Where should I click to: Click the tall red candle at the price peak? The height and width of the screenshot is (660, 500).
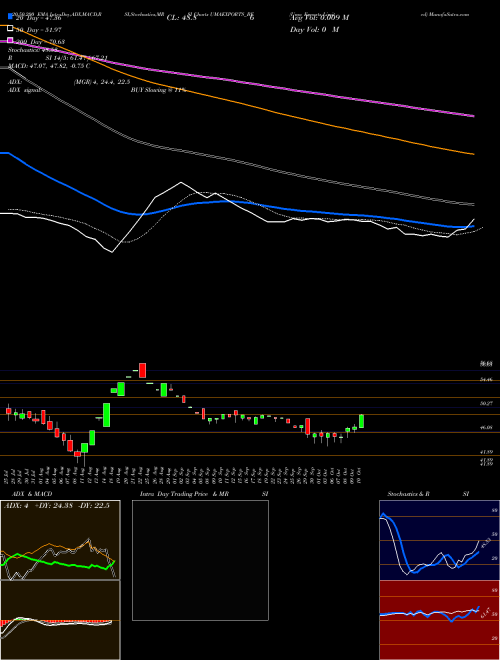pos(143,370)
